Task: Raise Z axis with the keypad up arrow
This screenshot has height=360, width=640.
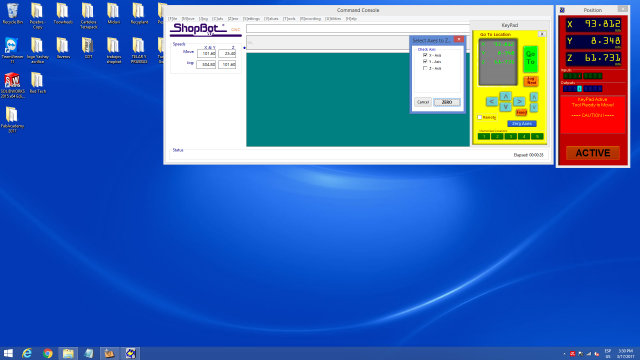Action: click(534, 97)
